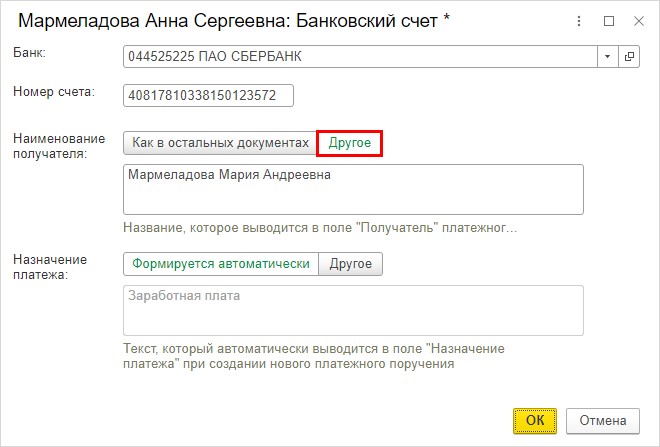660x447 pixels.
Task: Click the 'Банк:' field label
Action: point(29,53)
